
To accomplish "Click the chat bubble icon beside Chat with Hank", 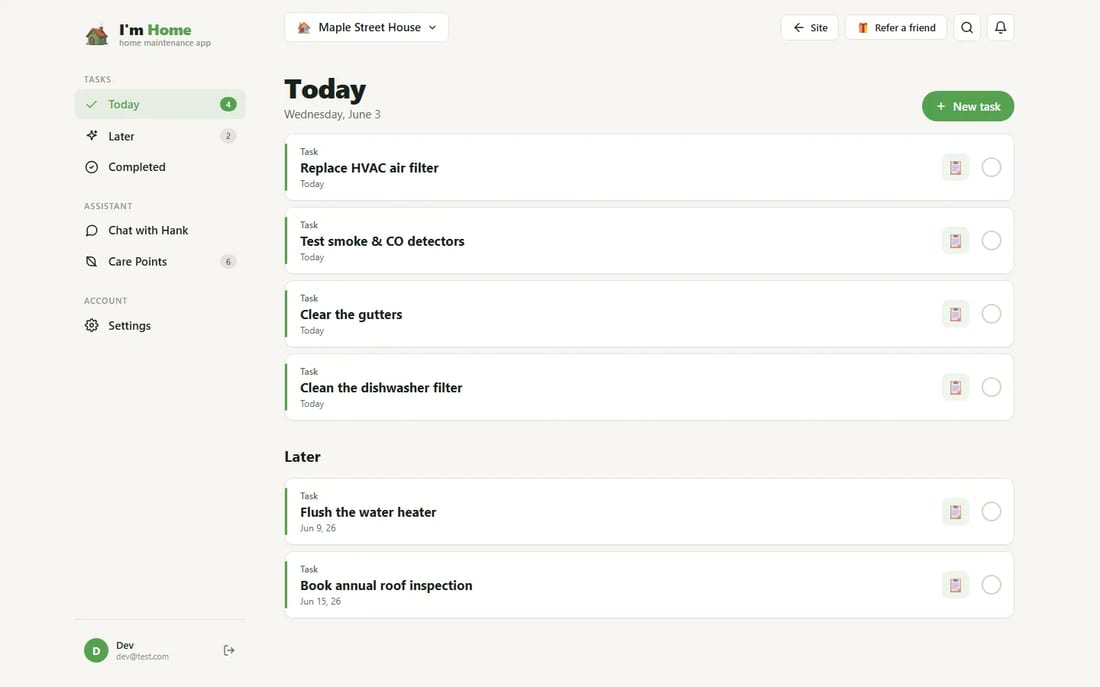I will click(x=91, y=231).
